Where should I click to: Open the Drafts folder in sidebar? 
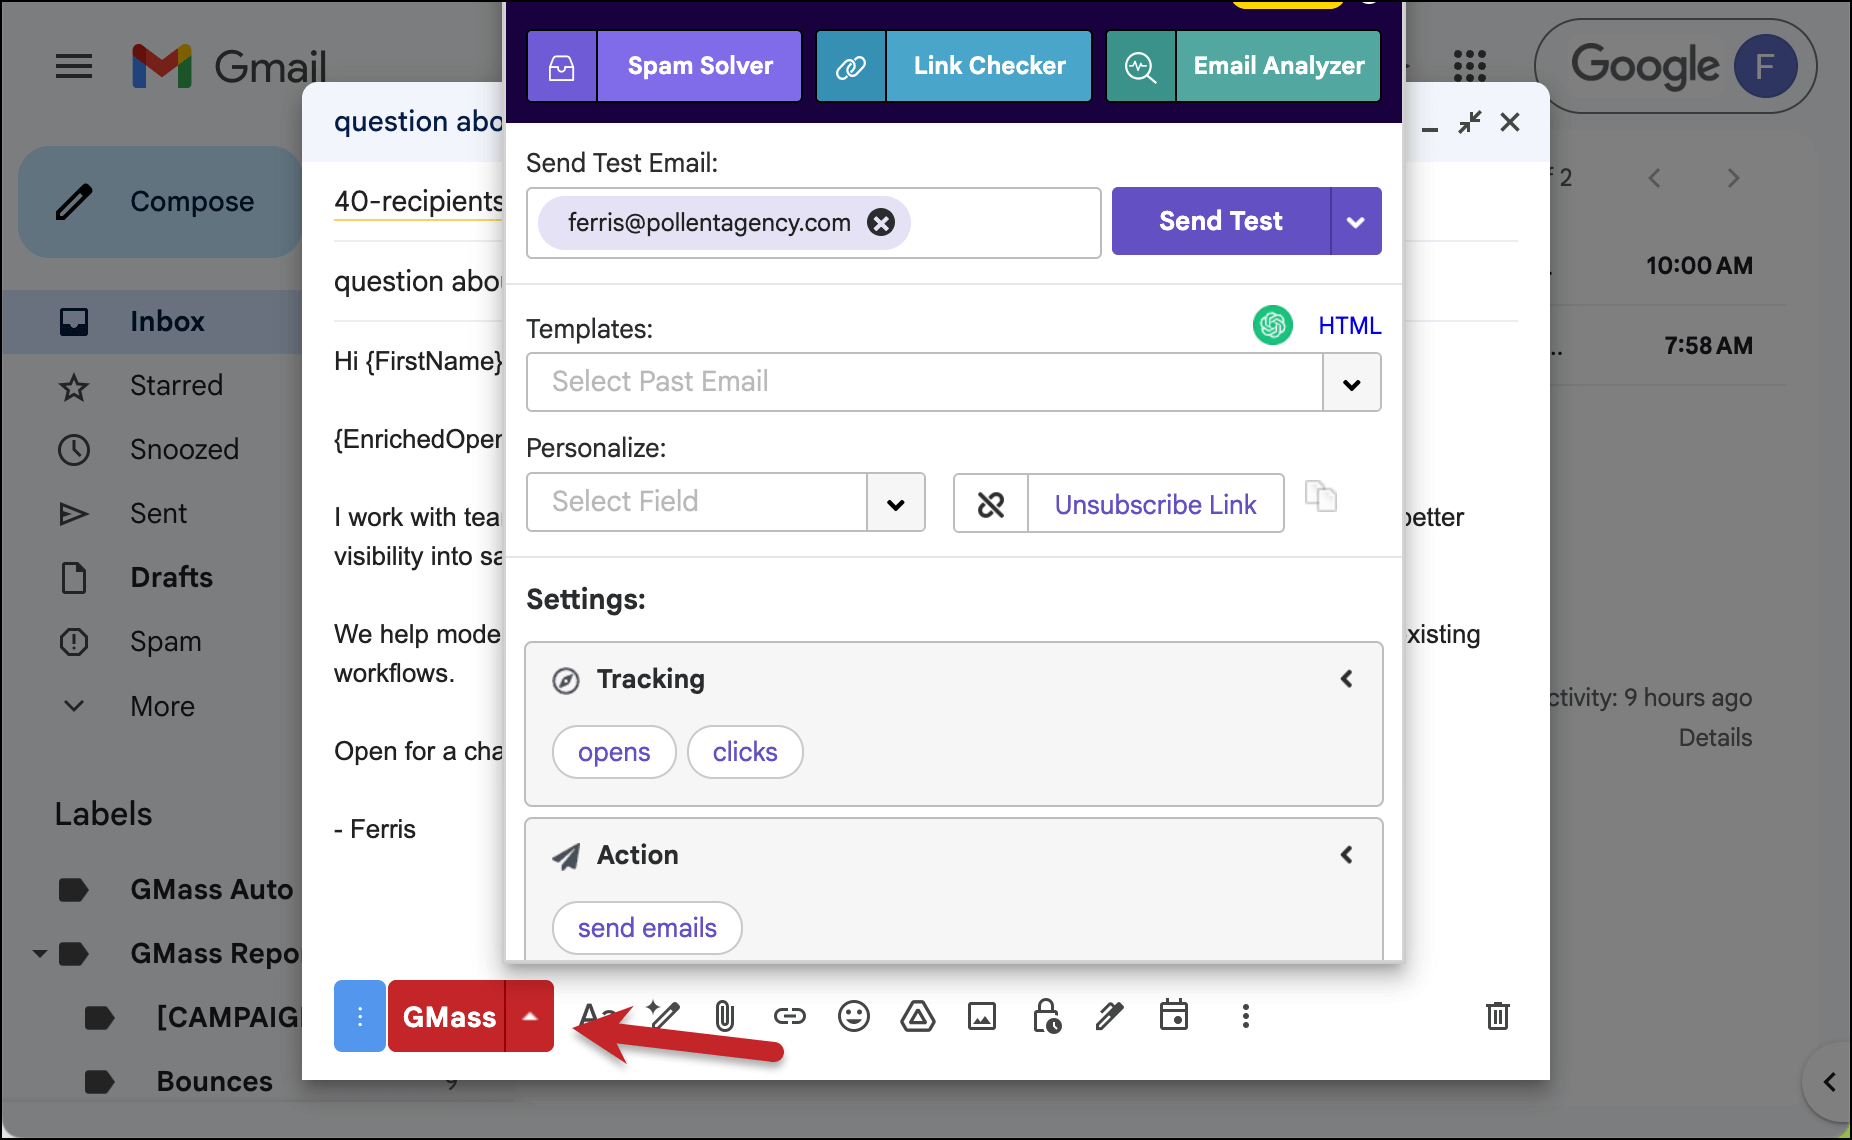pyautogui.click(x=171, y=577)
